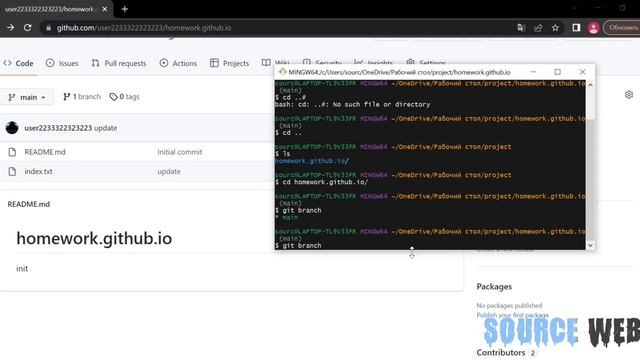View site security lock info

coord(49,28)
